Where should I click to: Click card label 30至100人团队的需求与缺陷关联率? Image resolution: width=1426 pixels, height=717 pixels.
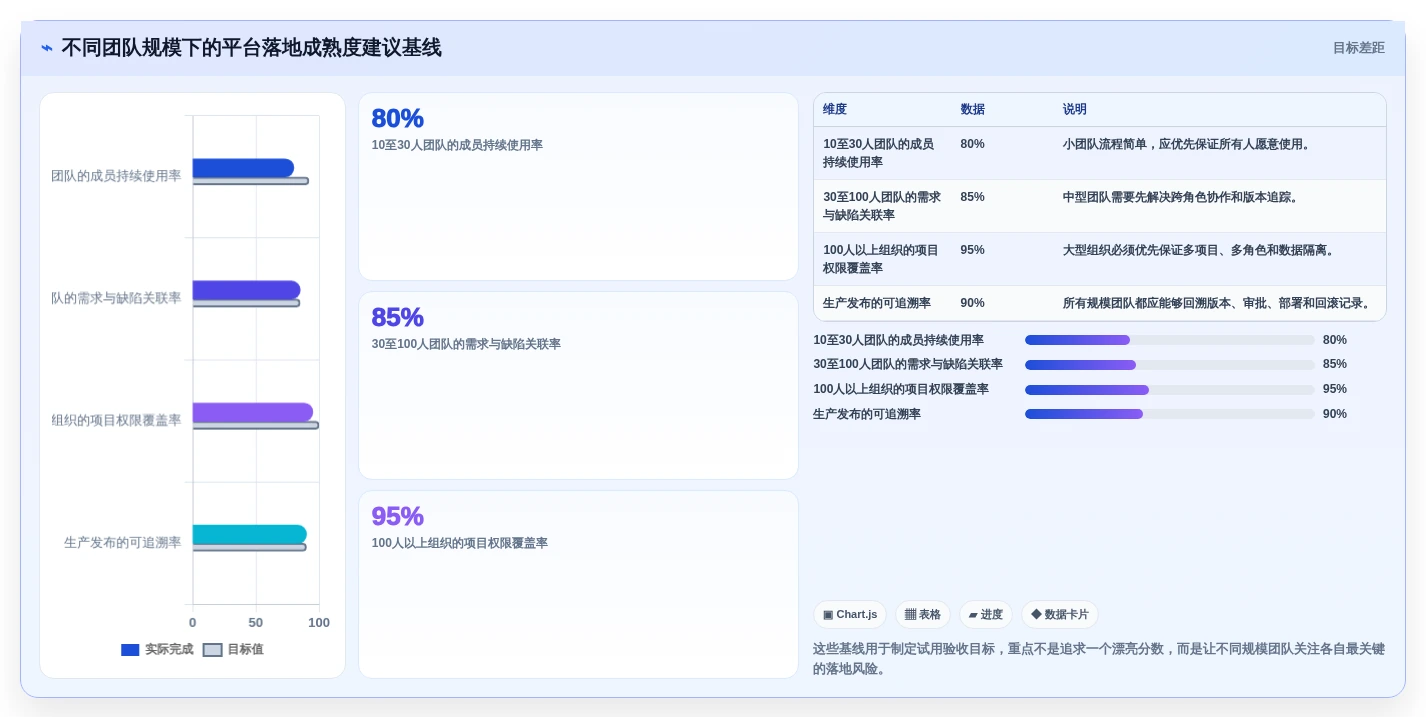[x=466, y=344]
